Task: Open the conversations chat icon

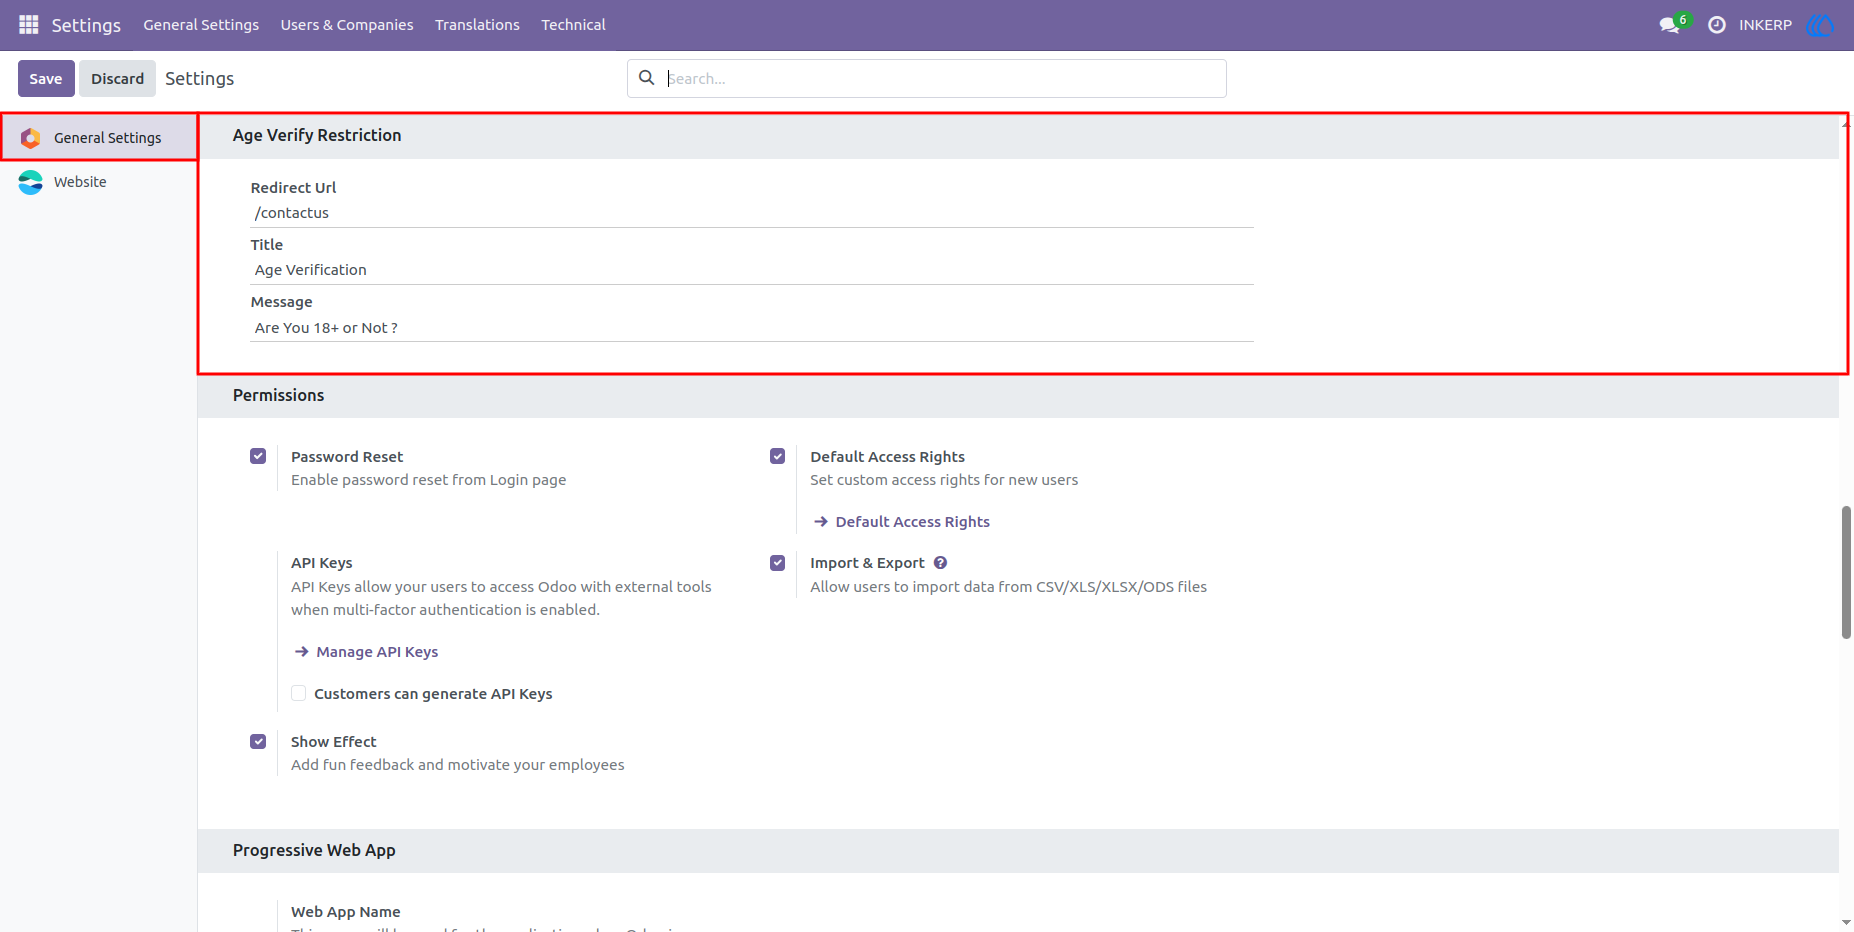Action: [x=1669, y=25]
